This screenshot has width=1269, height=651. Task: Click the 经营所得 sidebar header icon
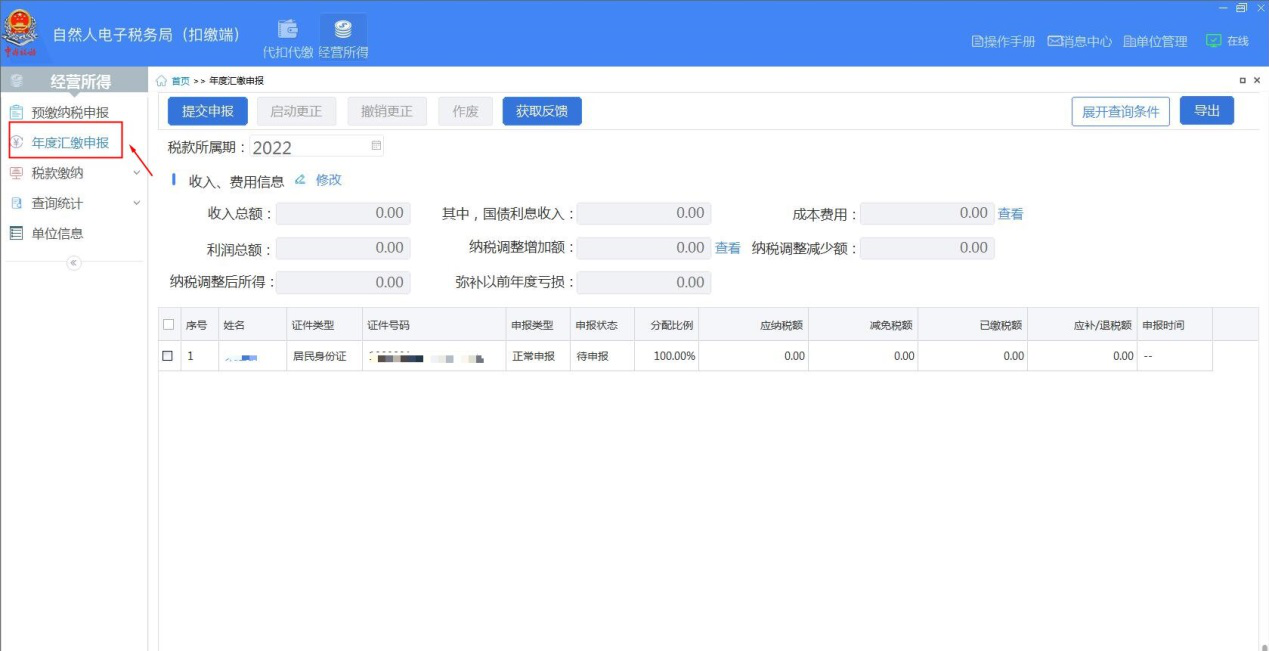pos(16,82)
